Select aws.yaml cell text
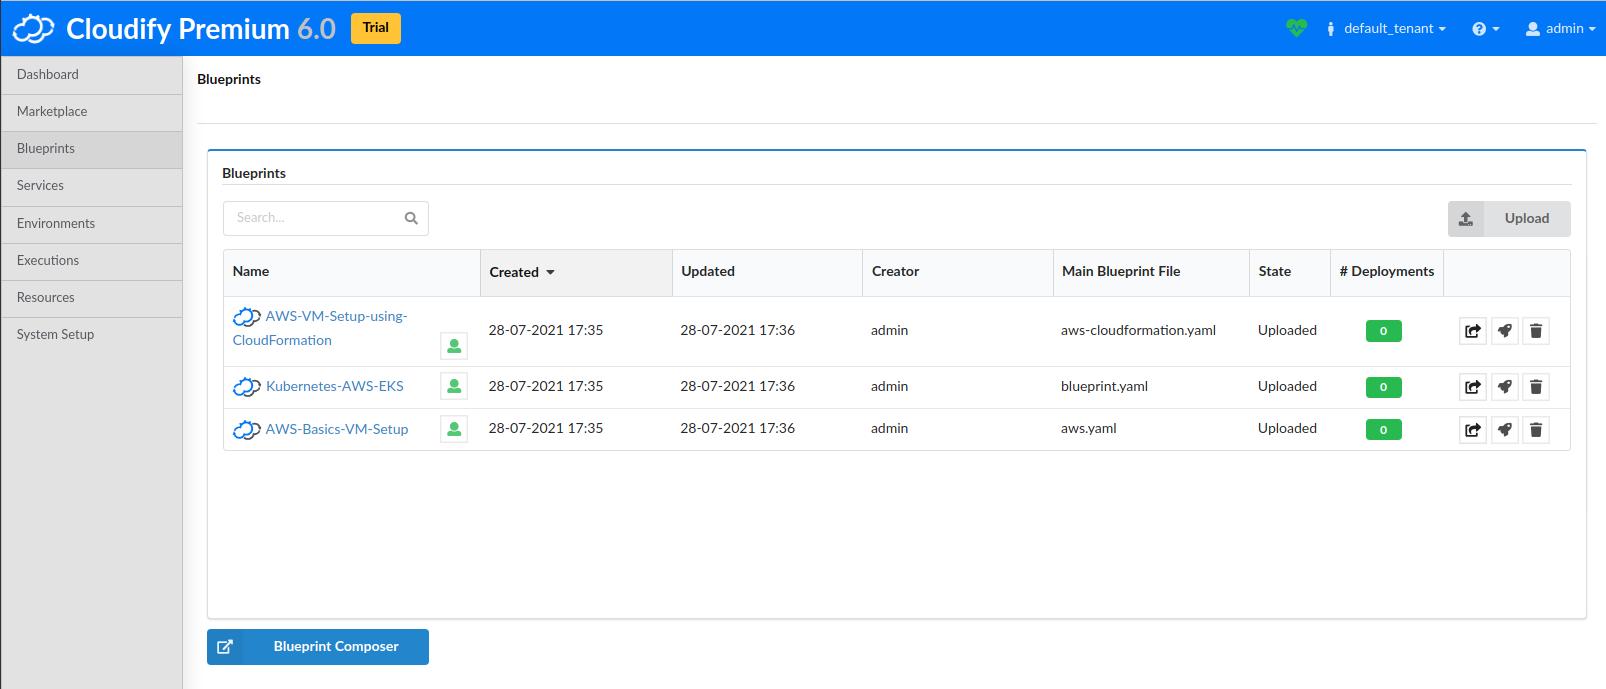Image resolution: width=1606 pixels, height=689 pixels. pos(1089,429)
